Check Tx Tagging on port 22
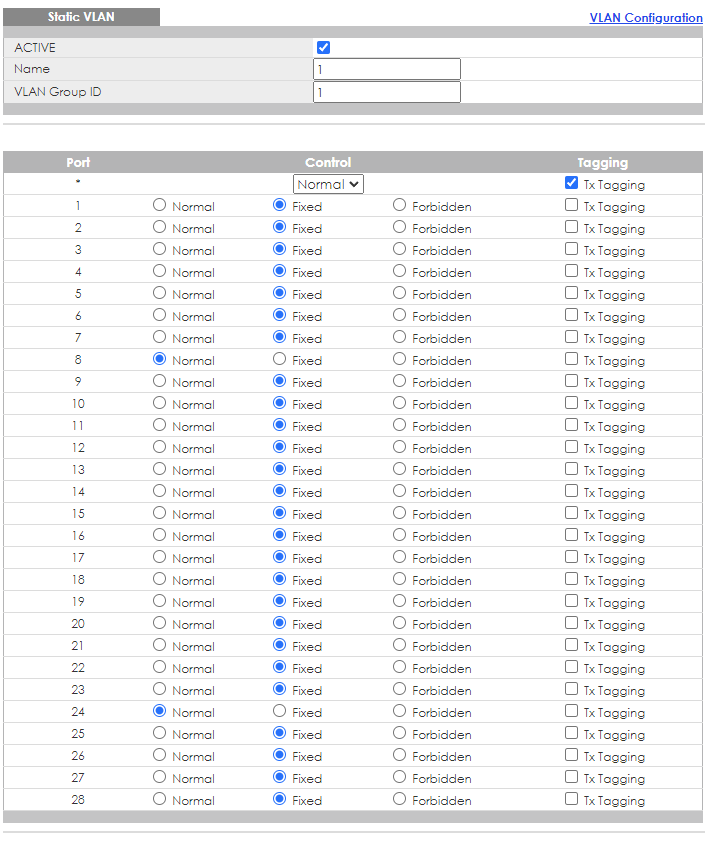Viewport: 725px width, 844px height. 572,667
